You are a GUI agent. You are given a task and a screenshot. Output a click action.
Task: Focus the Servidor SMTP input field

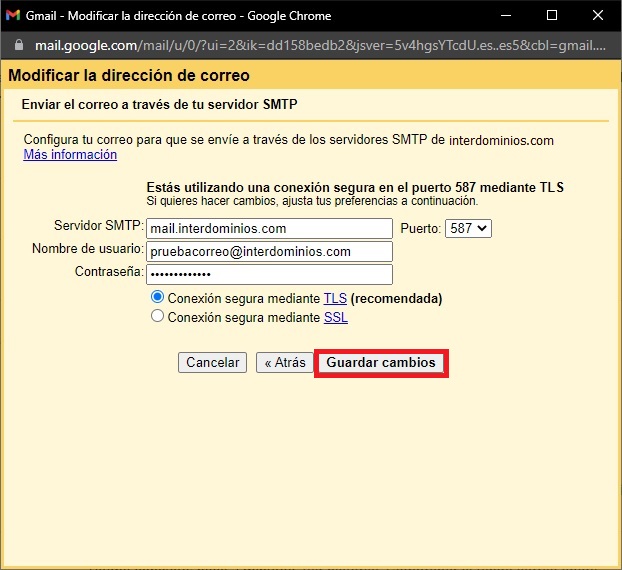[x=269, y=228]
